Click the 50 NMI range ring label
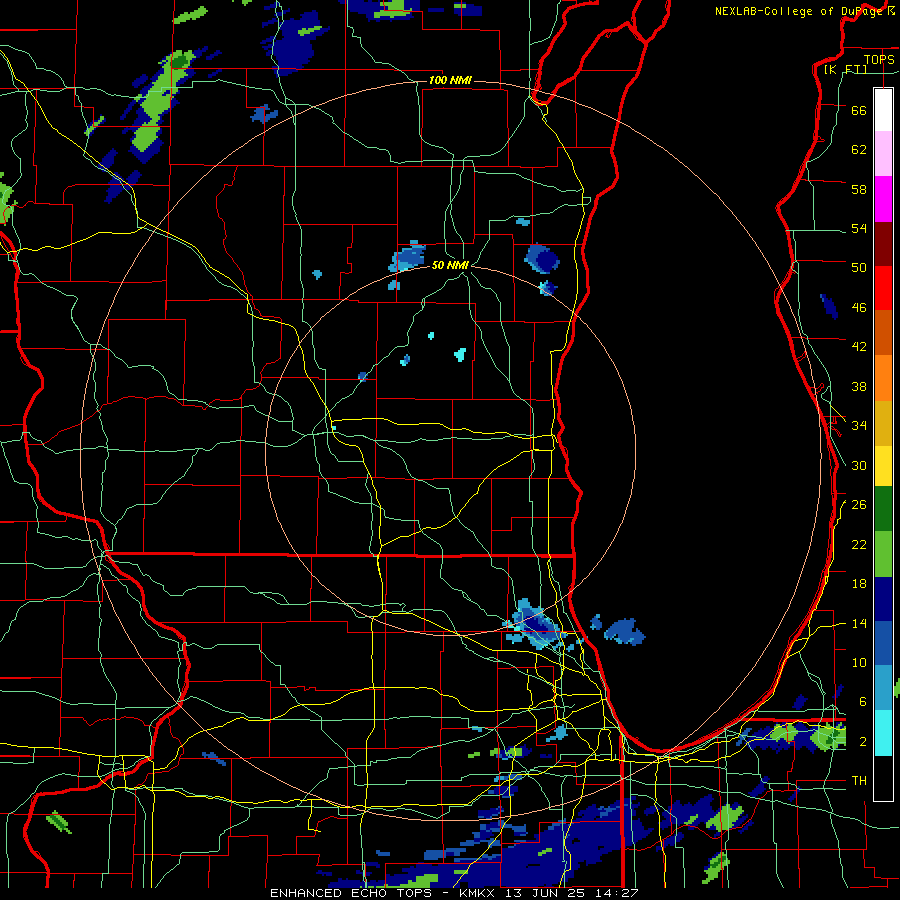 451,265
